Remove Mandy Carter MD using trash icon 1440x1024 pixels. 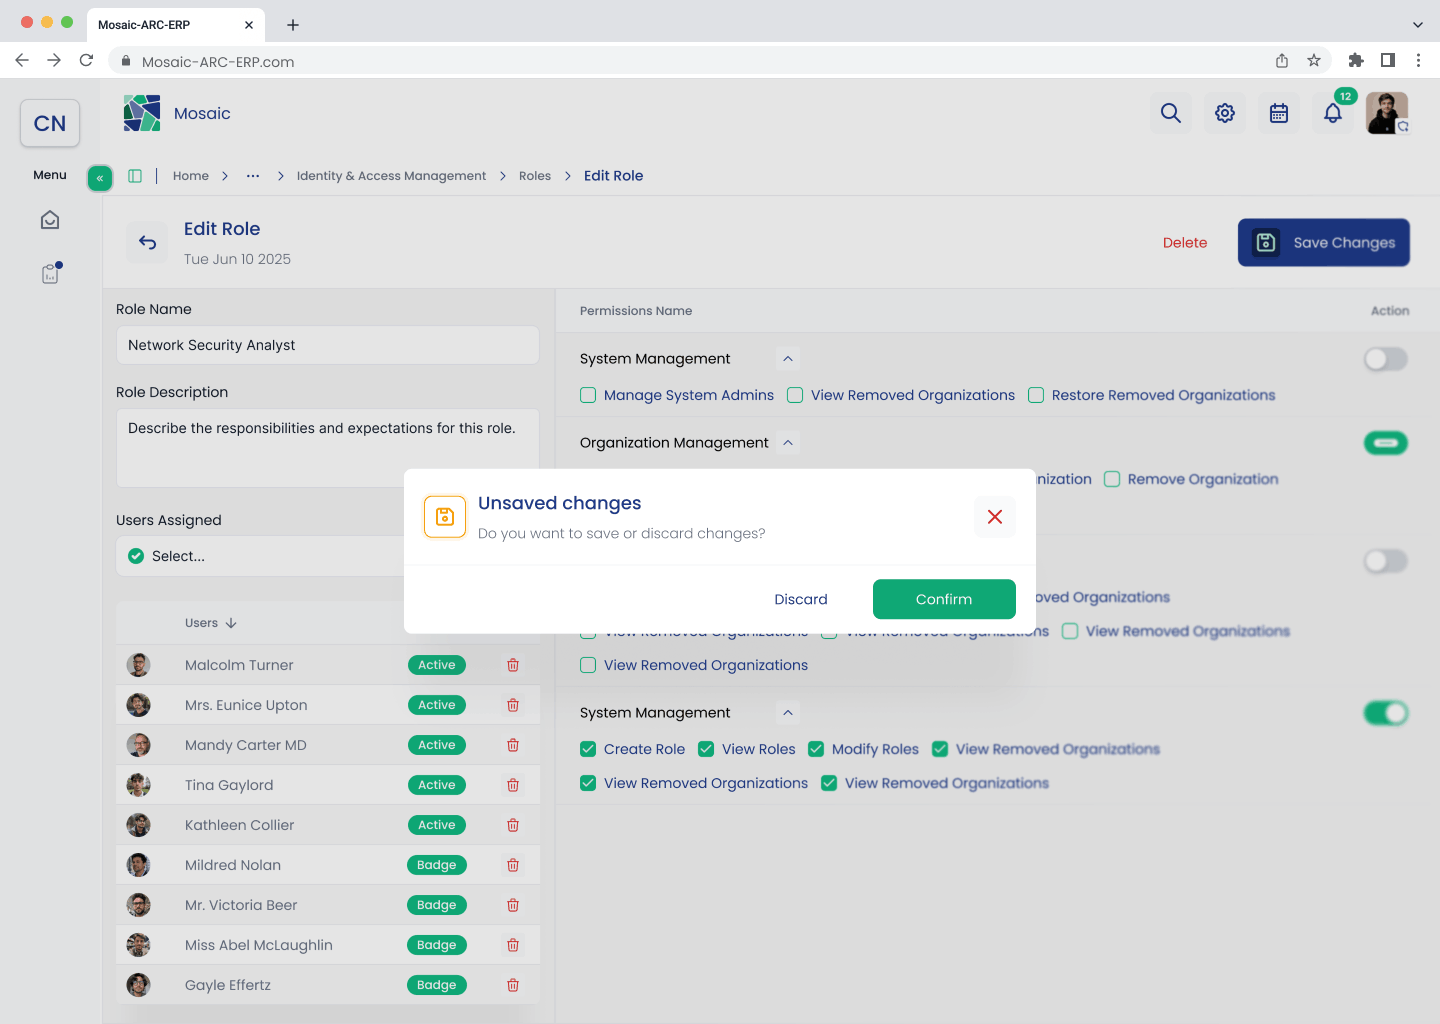513,745
